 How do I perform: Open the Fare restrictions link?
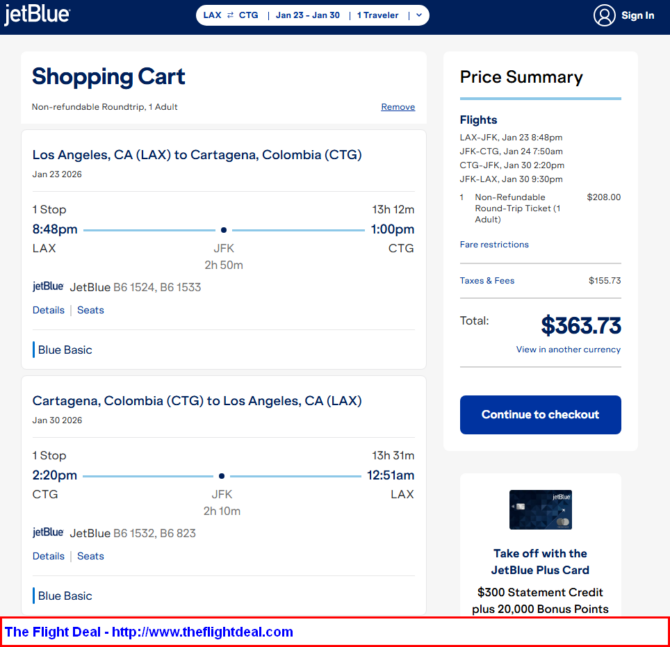(494, 244)
